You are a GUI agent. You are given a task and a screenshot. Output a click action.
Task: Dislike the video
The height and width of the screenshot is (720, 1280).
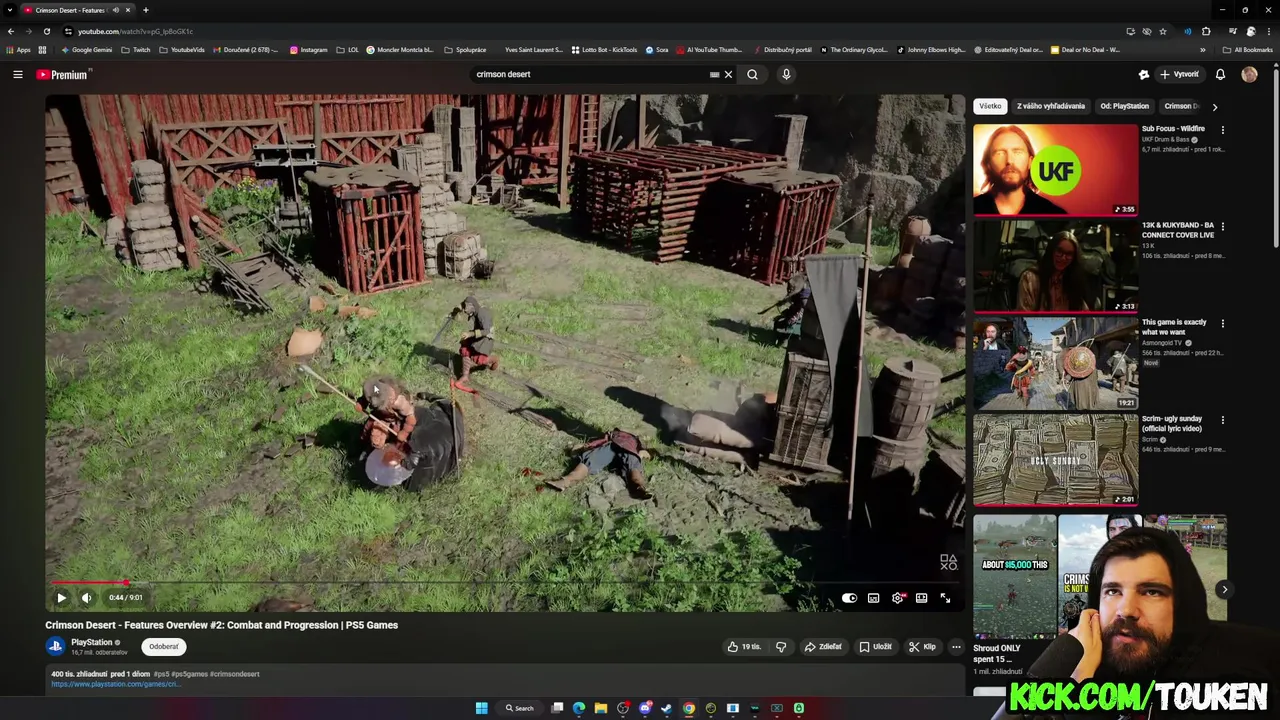pos(781,647)
